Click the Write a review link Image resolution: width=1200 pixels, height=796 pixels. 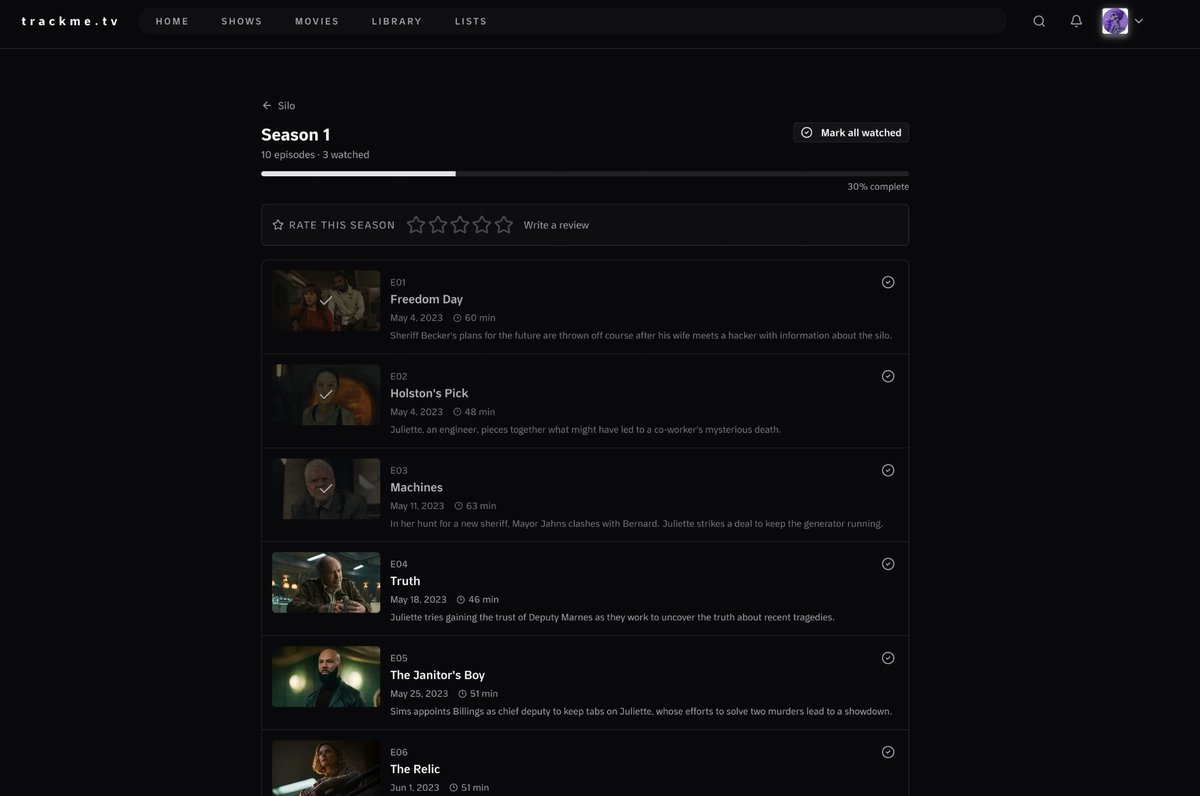pos(556,225)
